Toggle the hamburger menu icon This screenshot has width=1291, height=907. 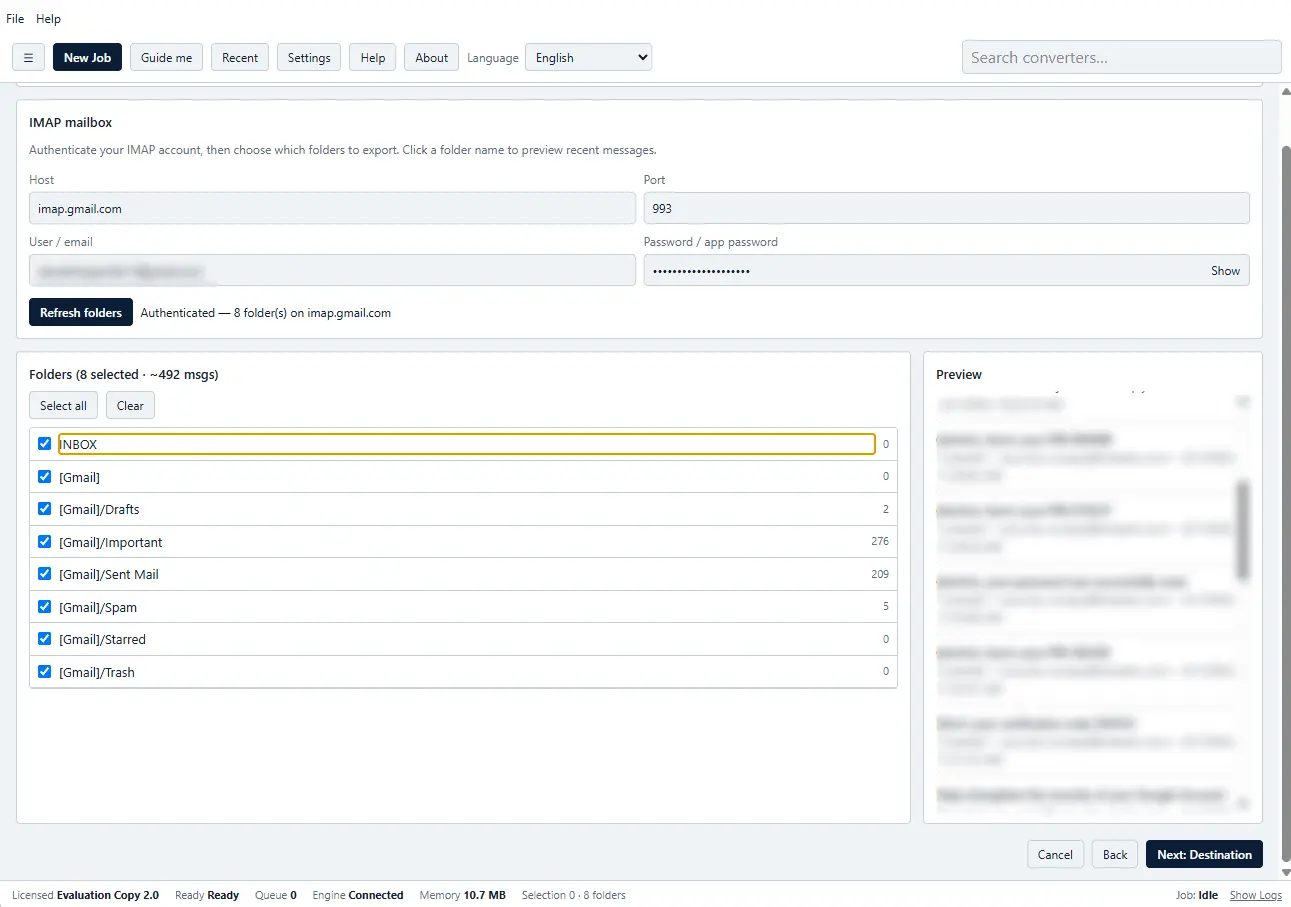[x=28, y=57]
